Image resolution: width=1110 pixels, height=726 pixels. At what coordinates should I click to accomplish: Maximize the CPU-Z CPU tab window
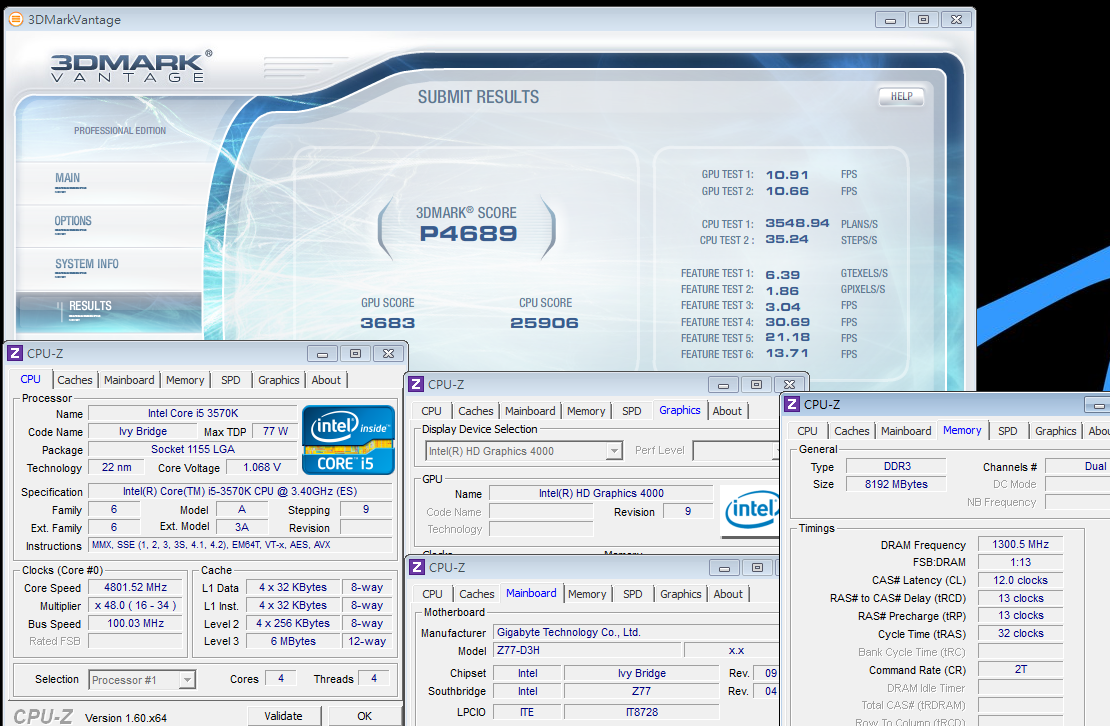[x=355, y=354]
